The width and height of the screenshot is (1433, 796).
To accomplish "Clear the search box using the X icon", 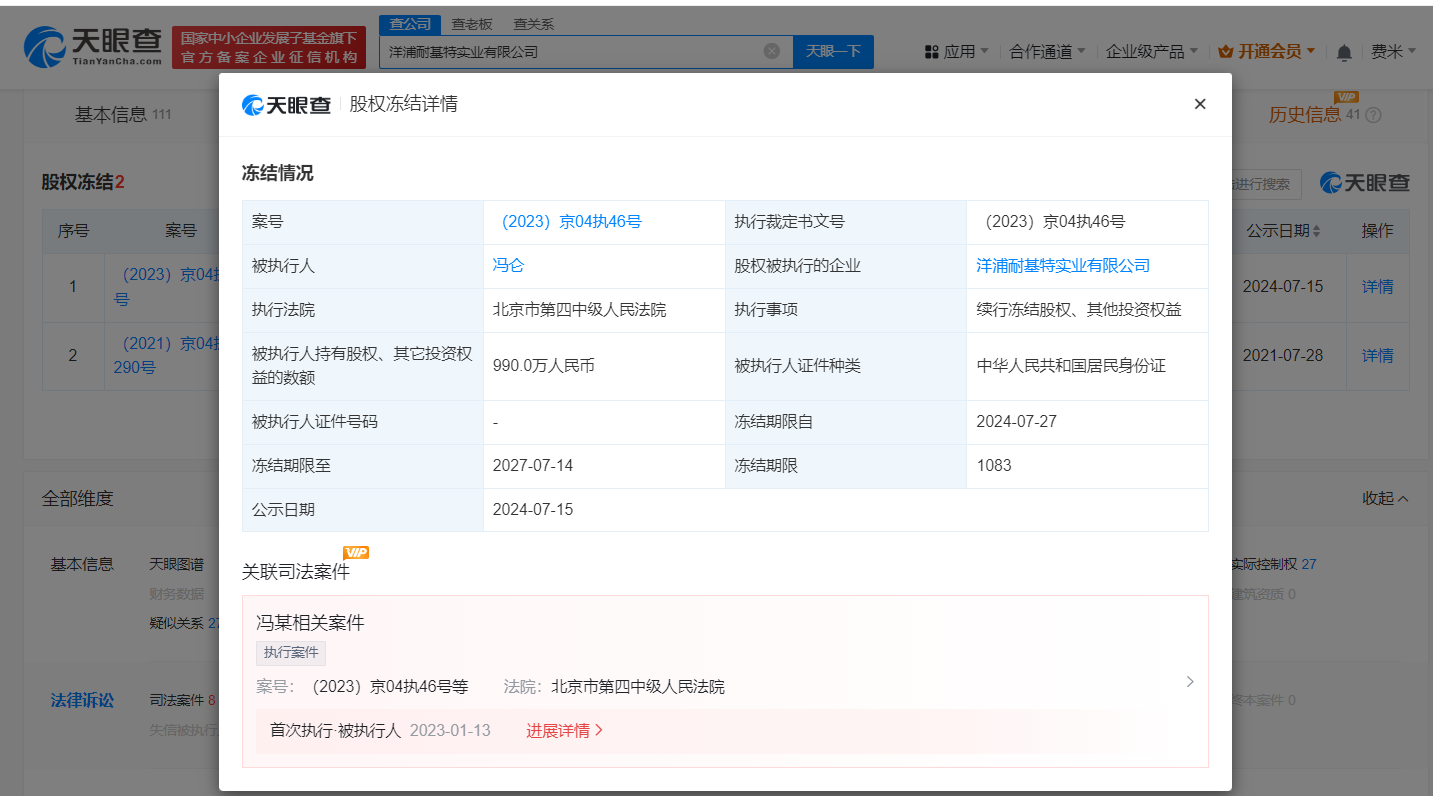I will pos(770,51).
